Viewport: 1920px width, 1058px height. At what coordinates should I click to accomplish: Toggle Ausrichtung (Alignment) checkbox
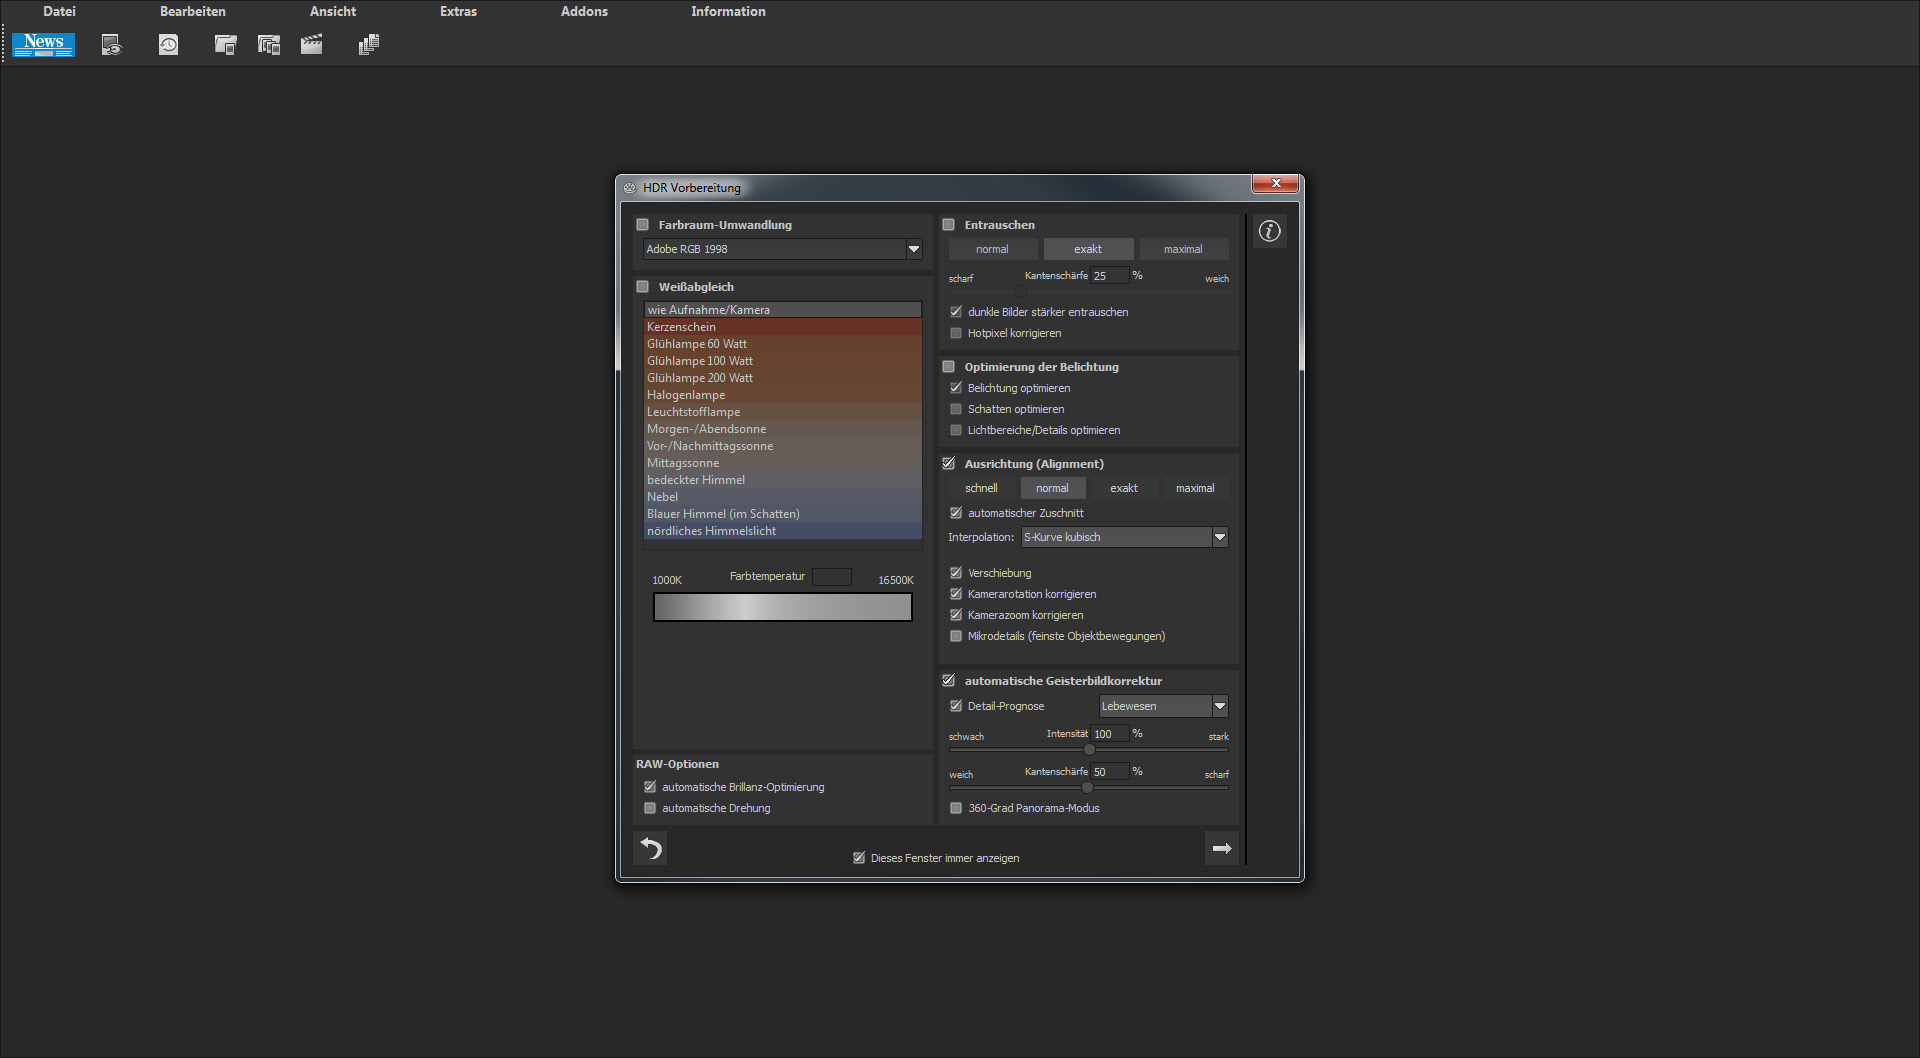coord(949,464)
